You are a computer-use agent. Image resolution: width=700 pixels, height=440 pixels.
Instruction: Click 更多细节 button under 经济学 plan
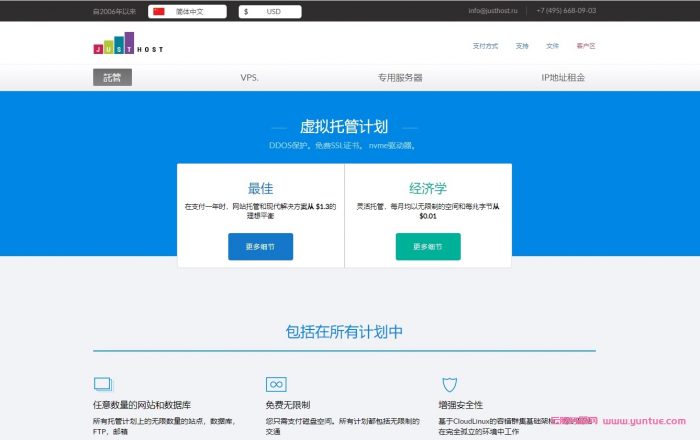[428, 247]
